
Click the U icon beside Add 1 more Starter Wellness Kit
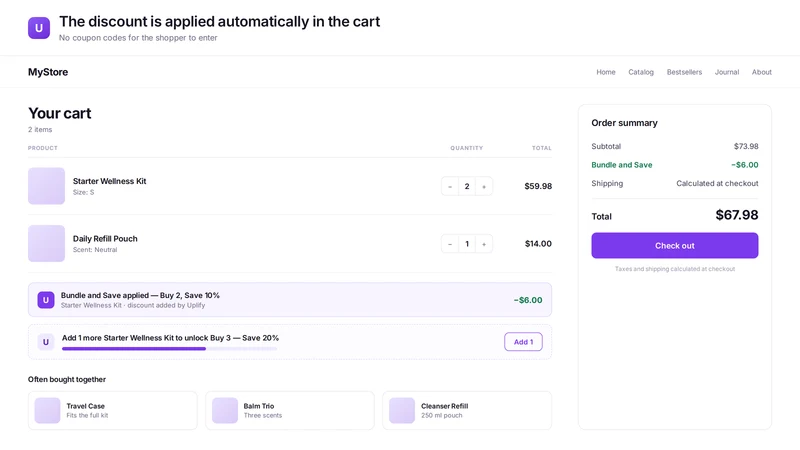[46, 342]
